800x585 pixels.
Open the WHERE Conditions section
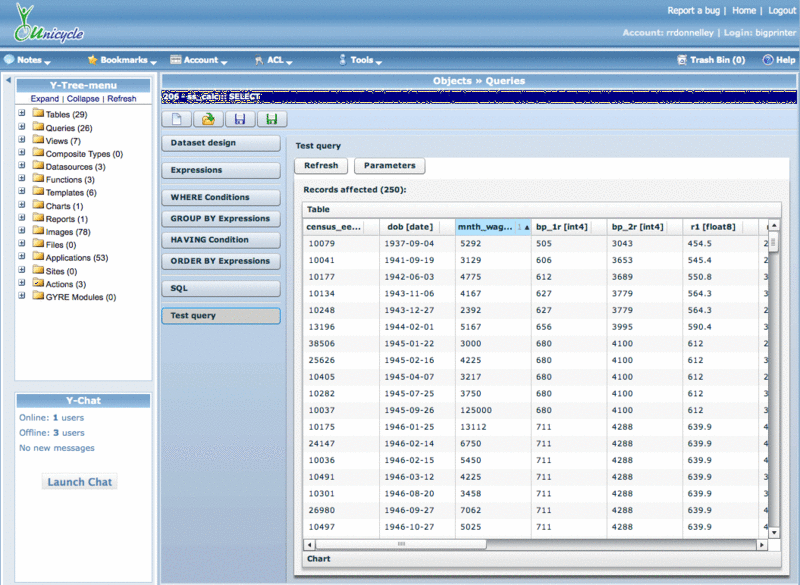[x=220, y=197]
